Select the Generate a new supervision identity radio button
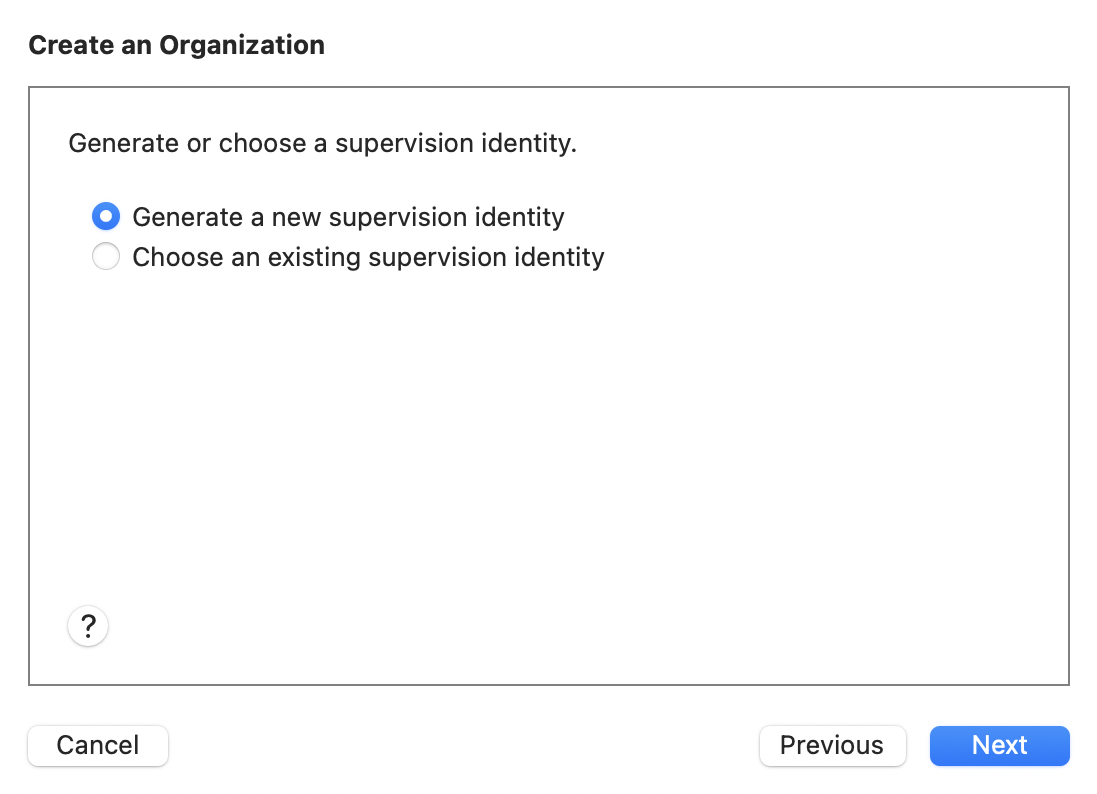This screenshot has height=794, width=1097. [x=106, y=217]
